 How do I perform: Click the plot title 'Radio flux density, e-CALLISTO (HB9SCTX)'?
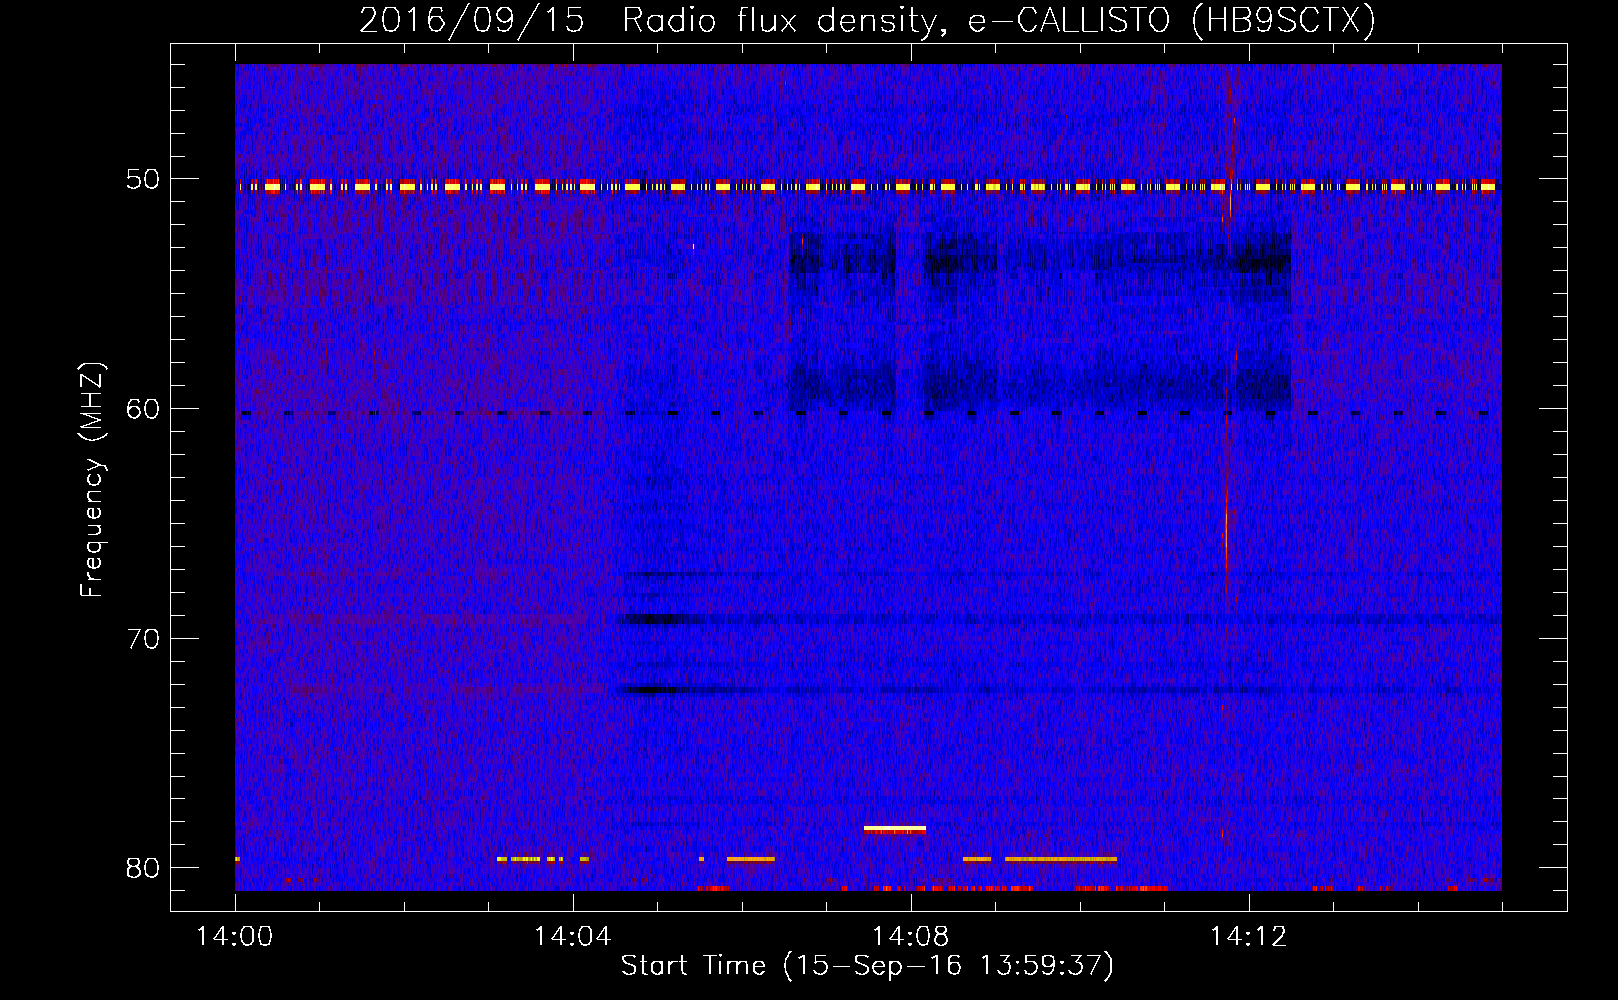(998, 21)
